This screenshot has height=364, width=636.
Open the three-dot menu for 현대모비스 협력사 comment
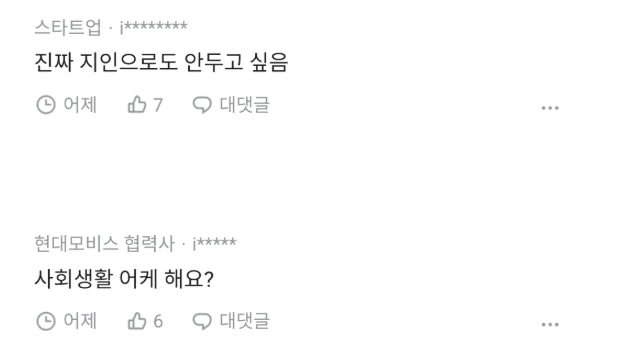[550, 324]
